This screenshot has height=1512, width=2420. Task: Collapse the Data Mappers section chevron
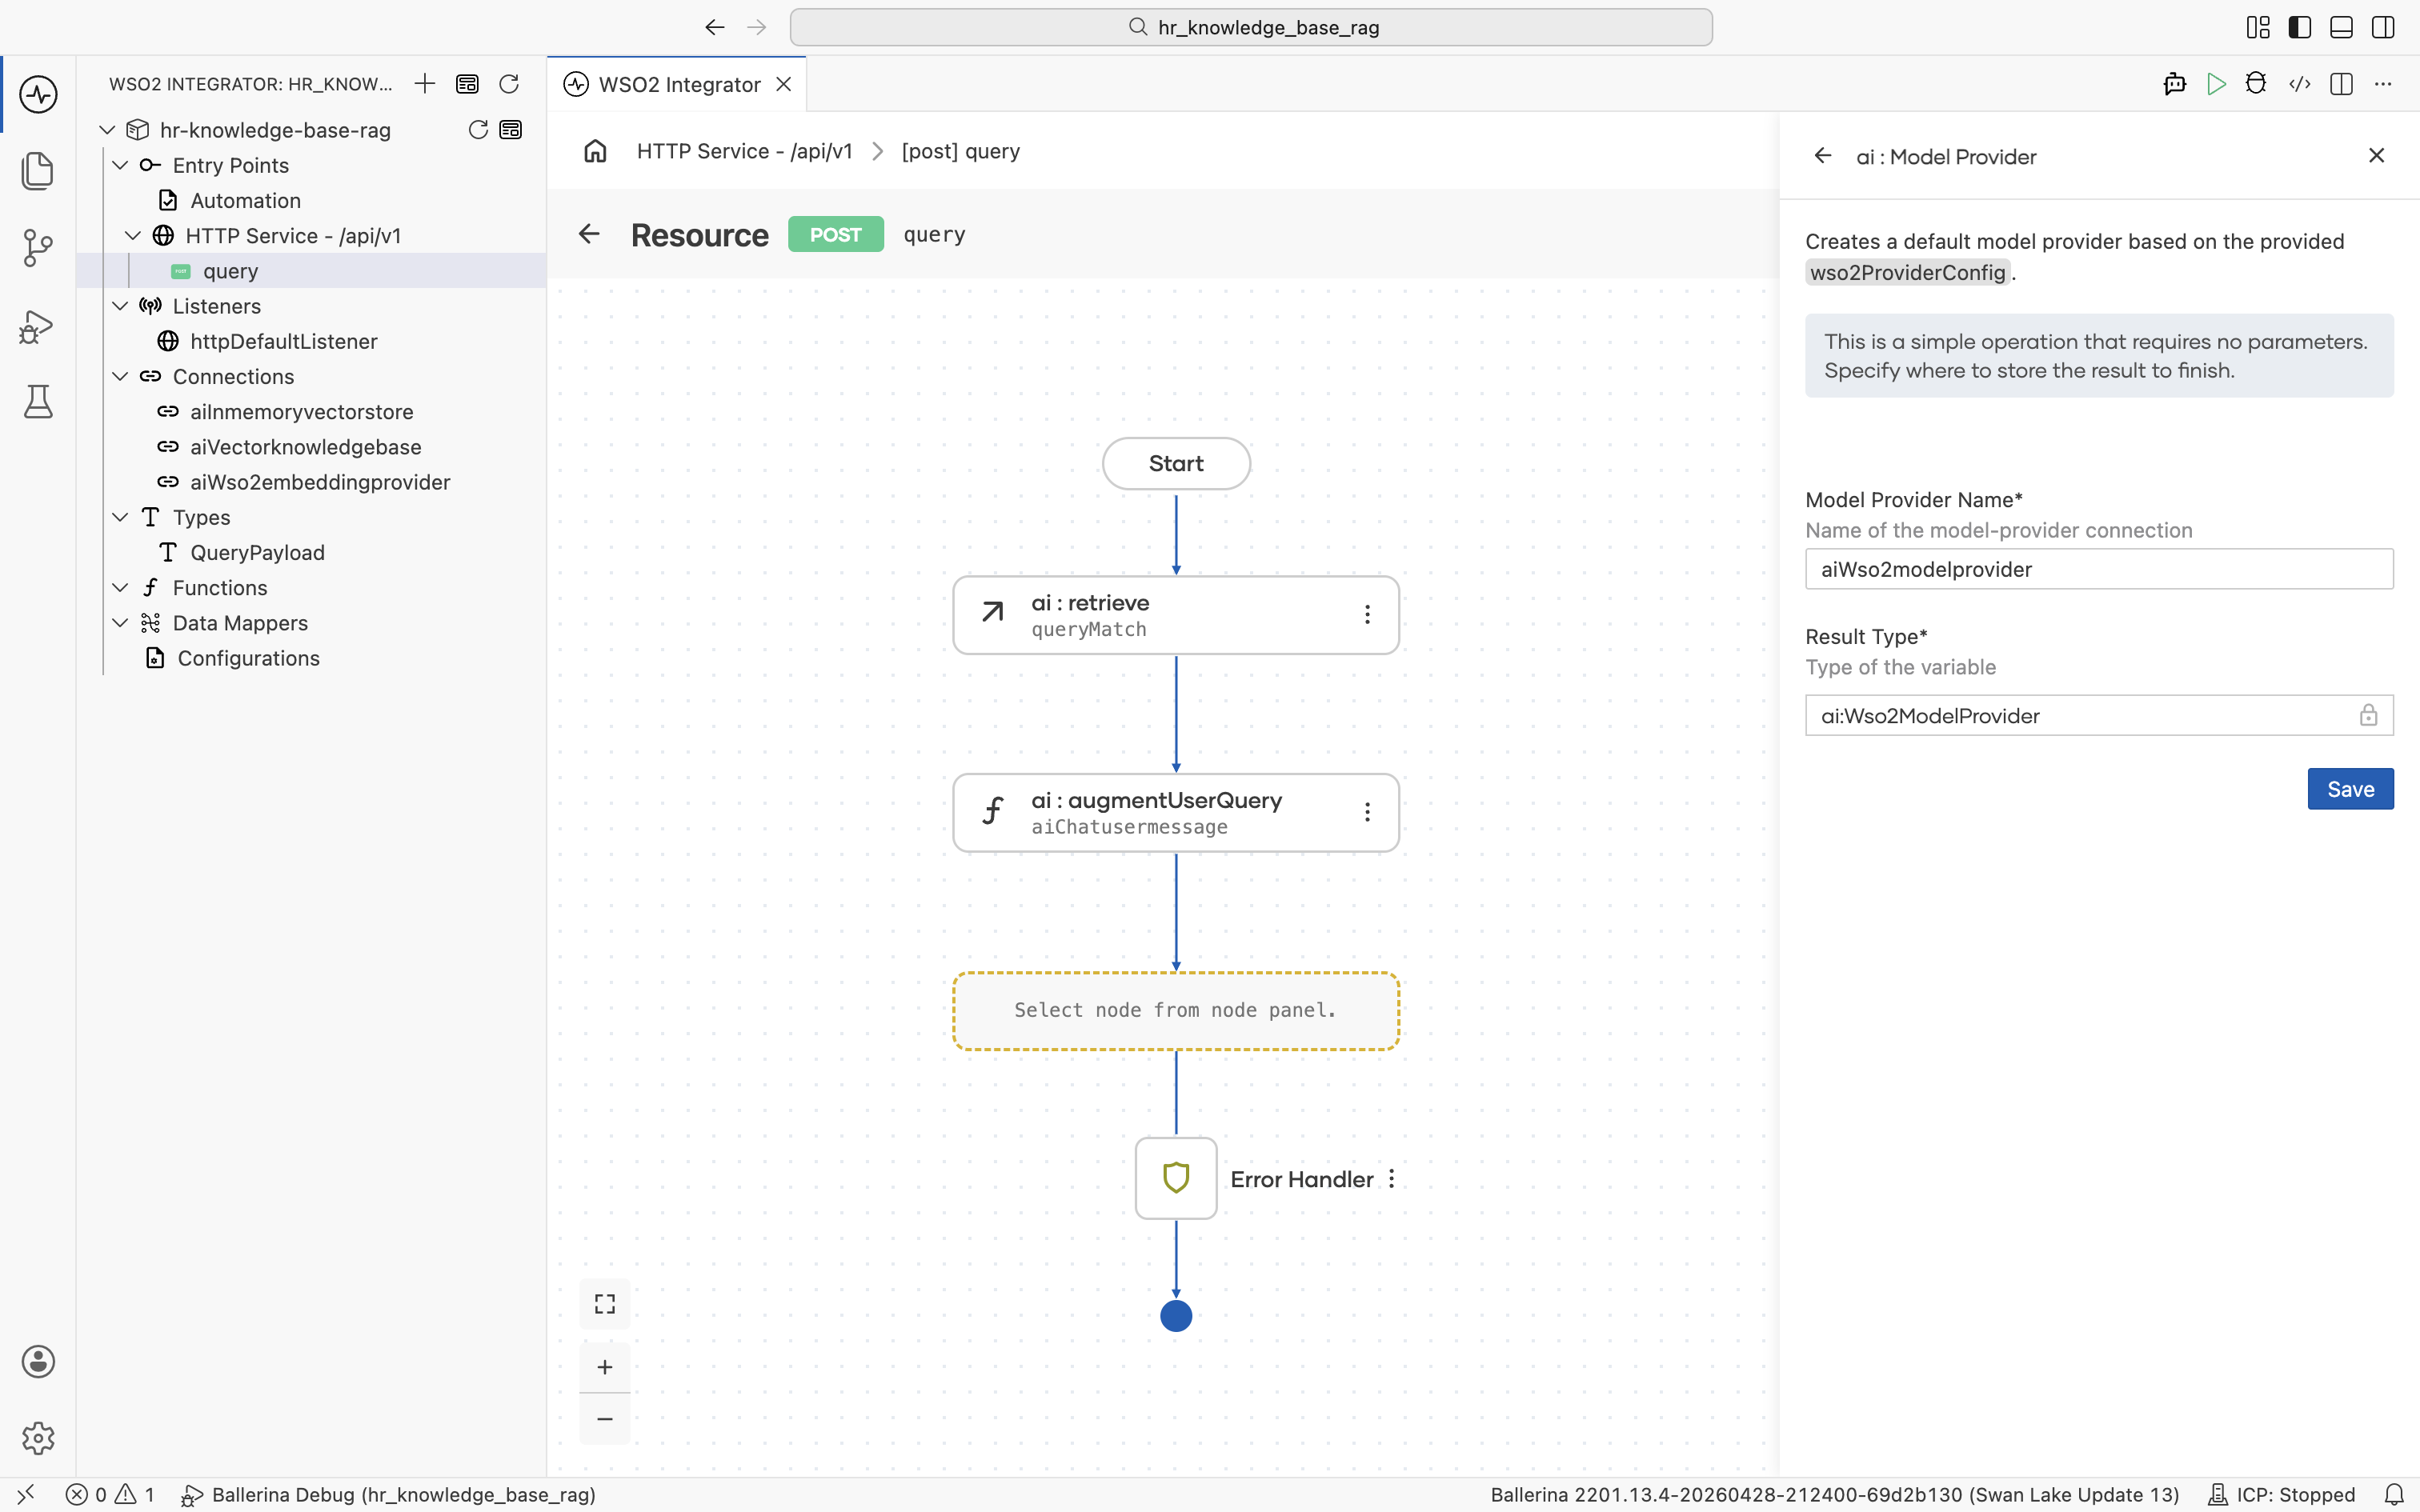coord(120,623)
